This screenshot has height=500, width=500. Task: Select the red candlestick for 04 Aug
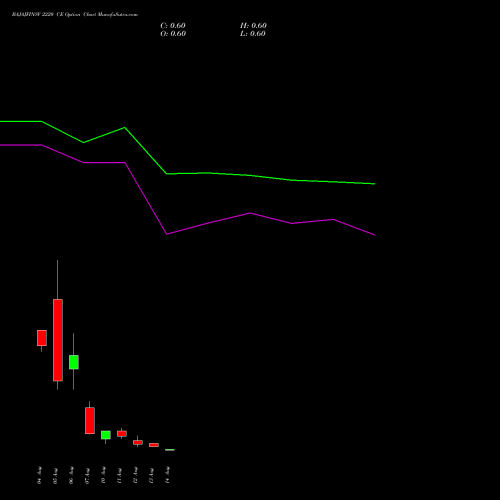point(42,338)
